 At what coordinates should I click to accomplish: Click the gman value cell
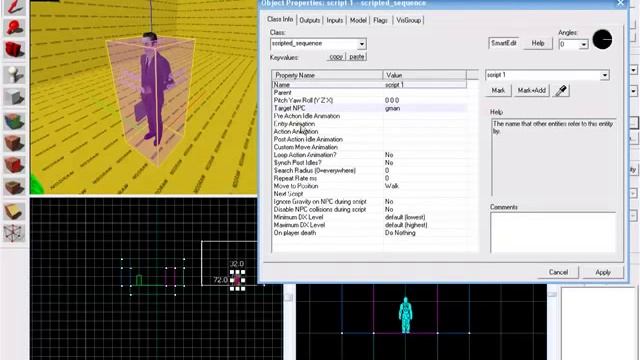click(x=425, y=108)
